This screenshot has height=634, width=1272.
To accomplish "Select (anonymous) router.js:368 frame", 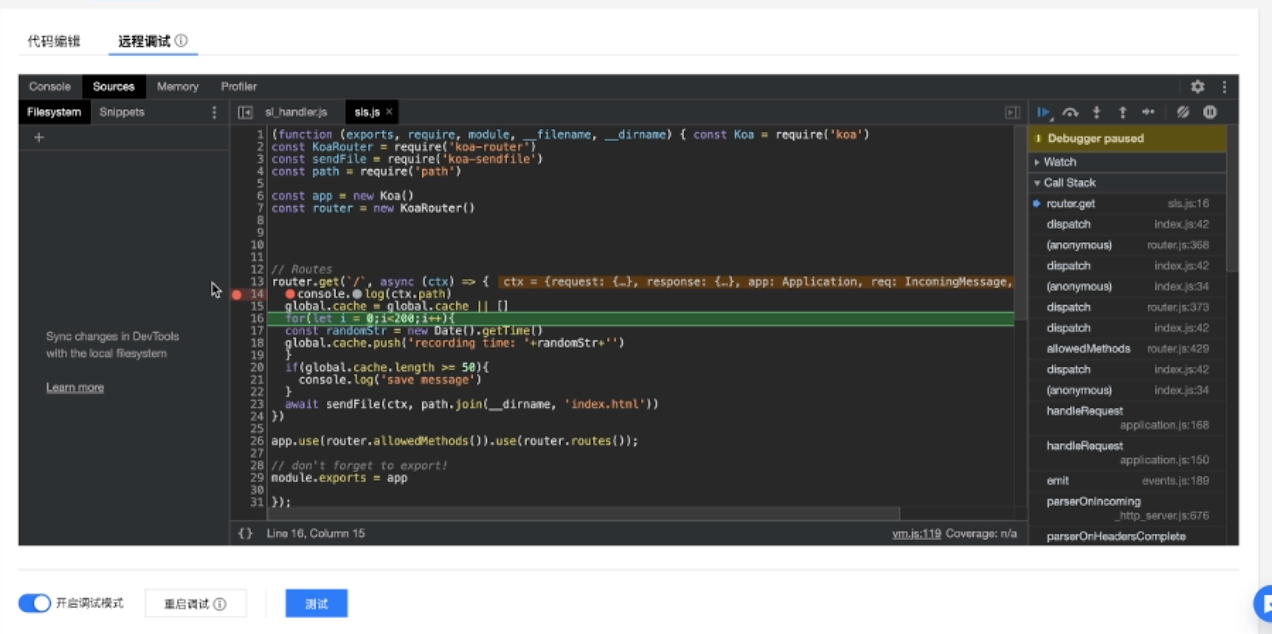I will (x=1126, y=245).
